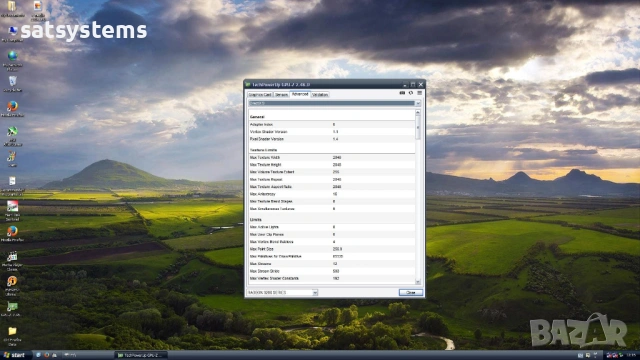The height and width of the screenshot is (360, 640).
Task: Select the GPU-Z taskbar button
Action: (x=141, y=355)
